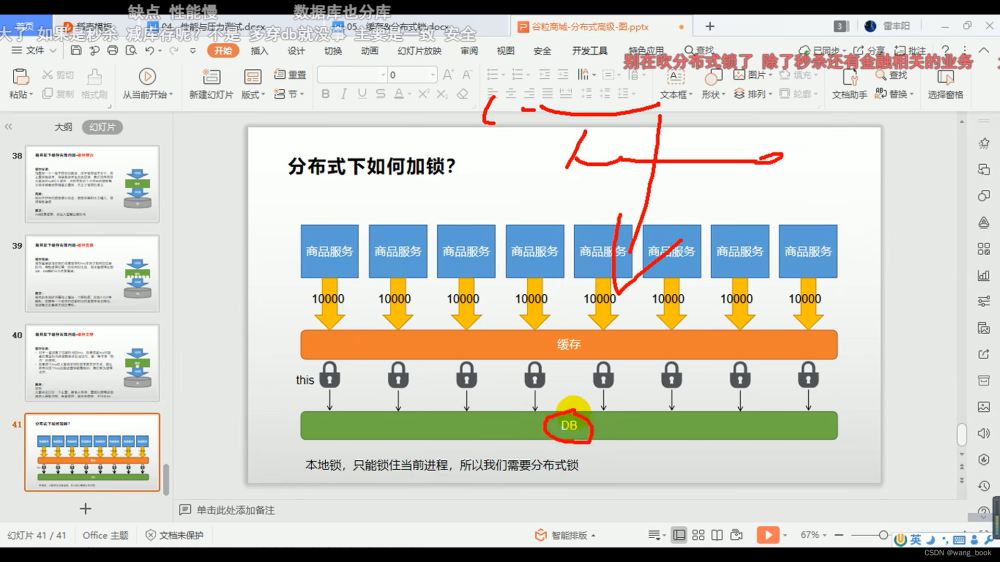This screenshot has height=562, width=1000.
Task: Switch to the Animation (动画) tab
Action: click(369, 50)
